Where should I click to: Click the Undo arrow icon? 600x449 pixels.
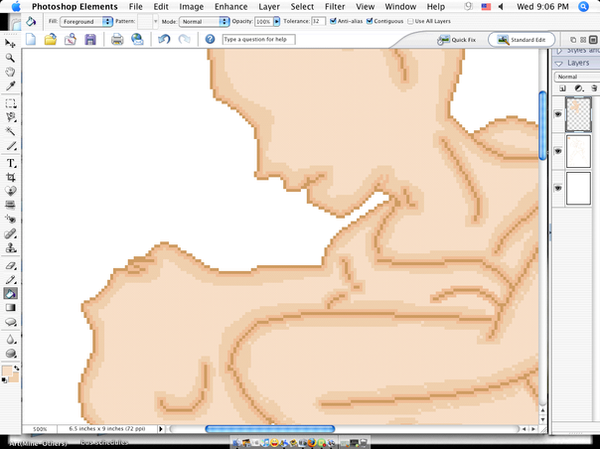coord(164,39)
